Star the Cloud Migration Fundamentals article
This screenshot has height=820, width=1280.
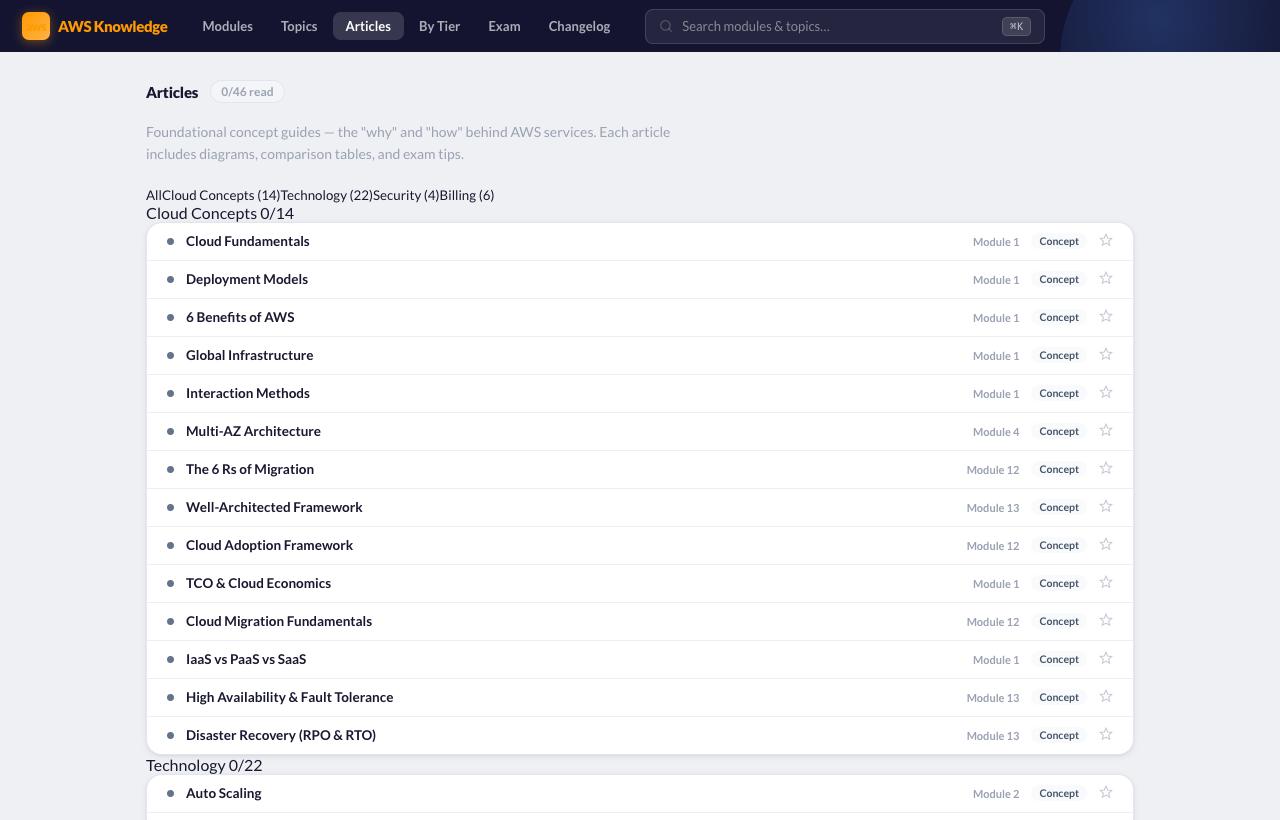1106,621
